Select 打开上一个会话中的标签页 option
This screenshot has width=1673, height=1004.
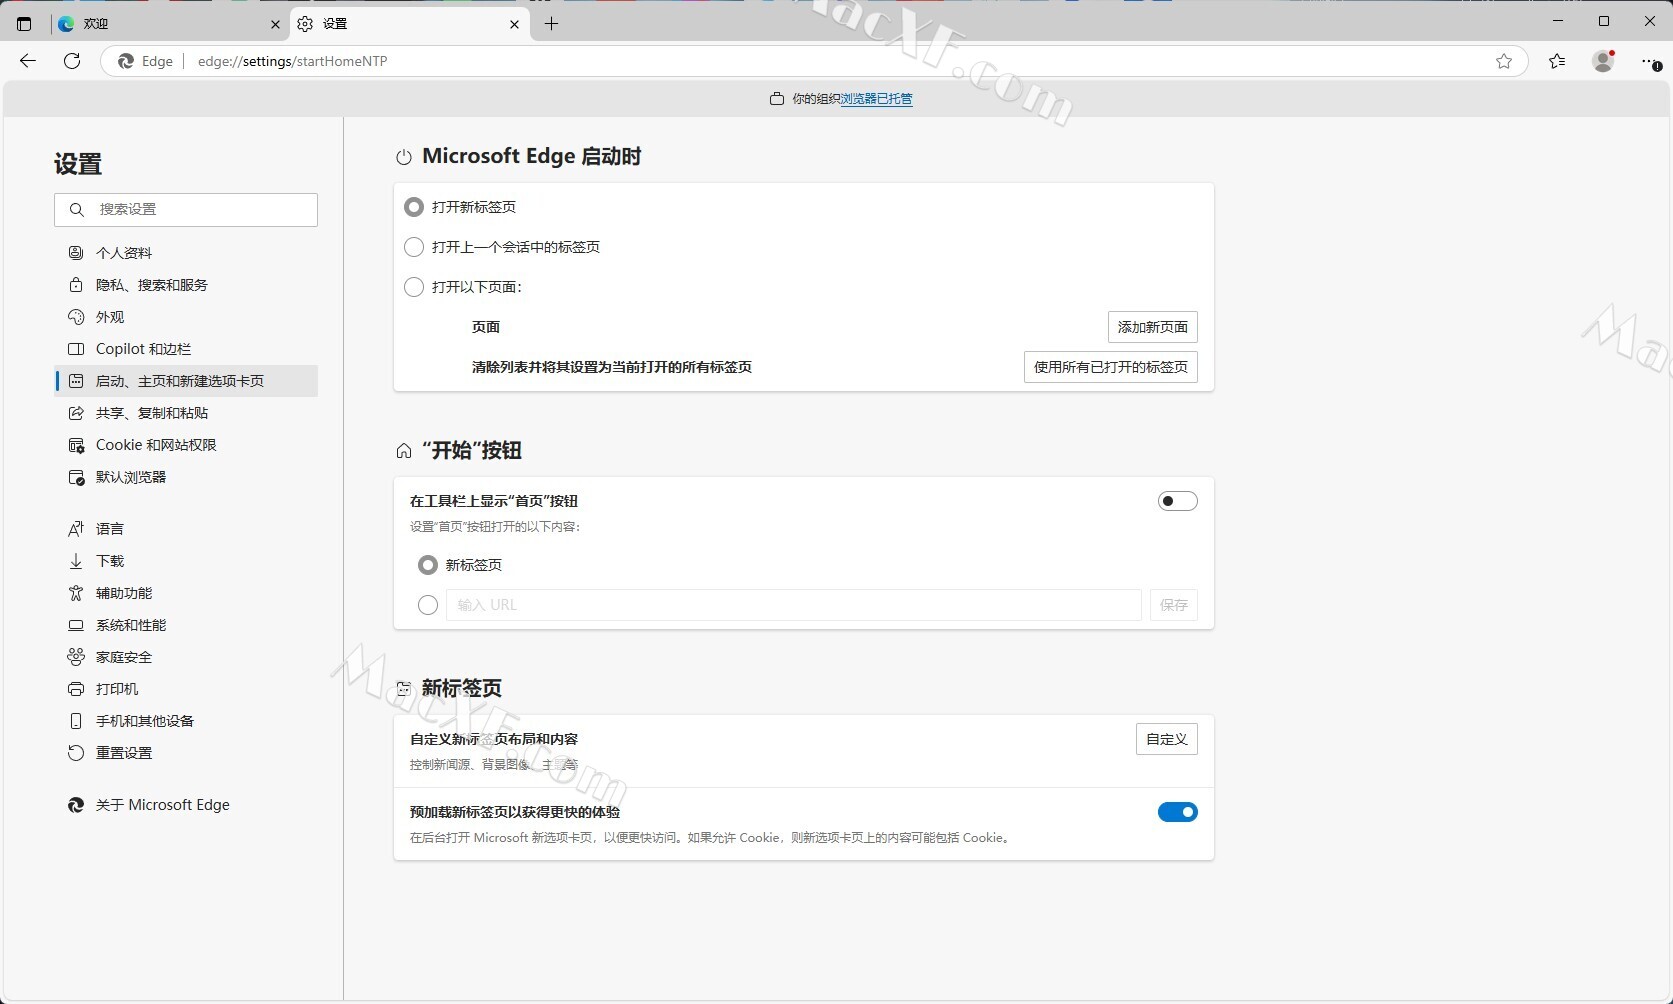click(x=414, y=247)
